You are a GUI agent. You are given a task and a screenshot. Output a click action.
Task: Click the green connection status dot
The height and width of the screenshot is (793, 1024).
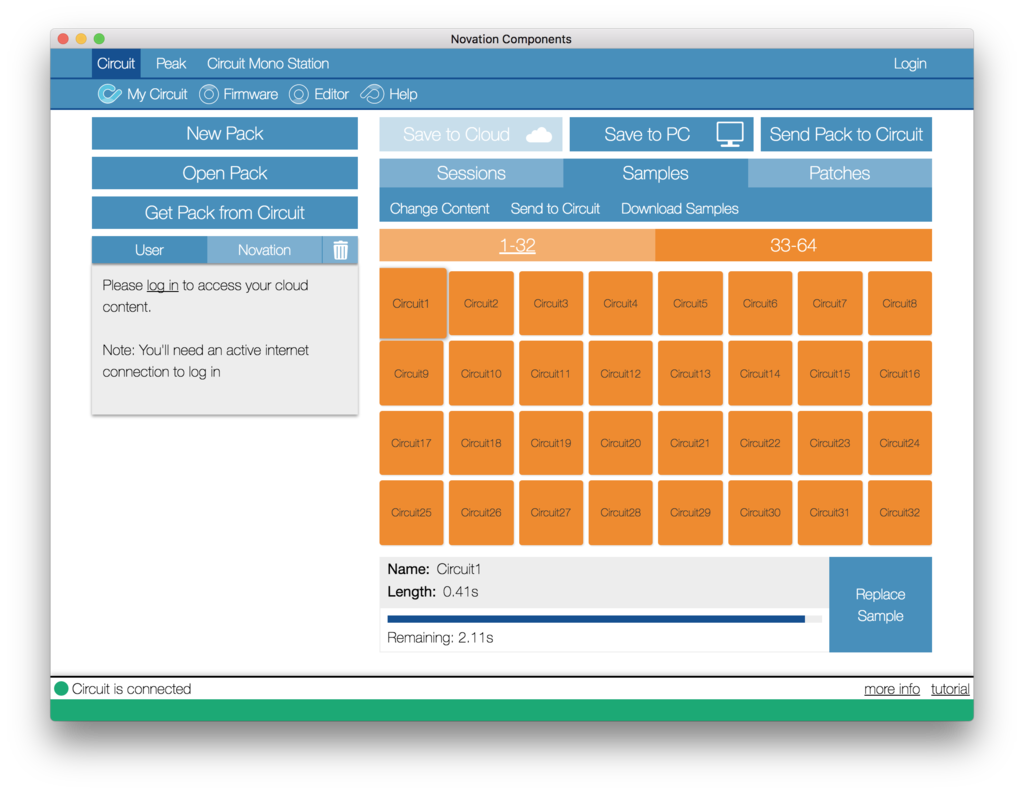61,688
